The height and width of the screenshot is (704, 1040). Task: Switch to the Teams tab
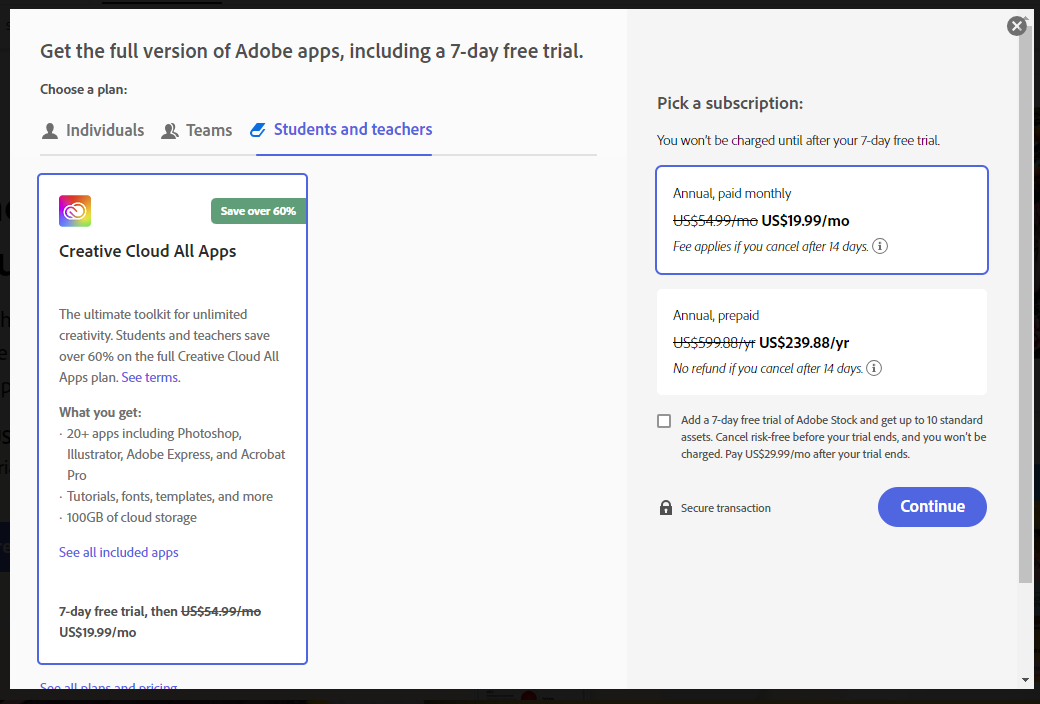(x=208, y=130)
